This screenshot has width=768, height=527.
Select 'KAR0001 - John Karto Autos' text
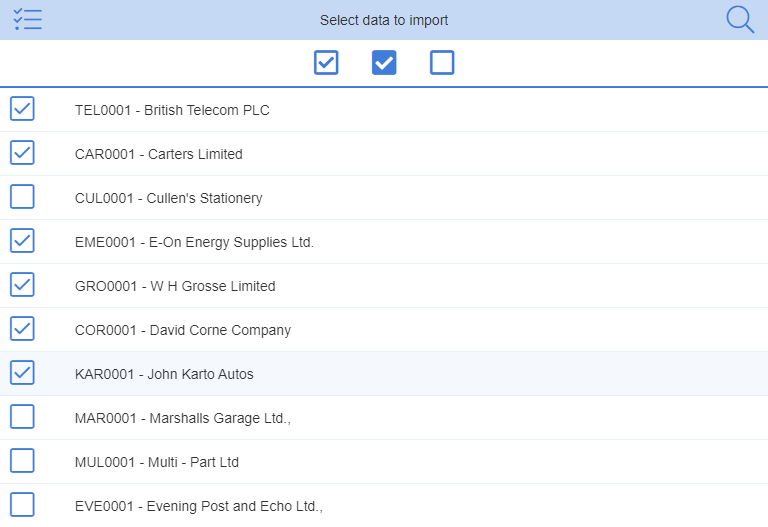[x=164, y=374]
